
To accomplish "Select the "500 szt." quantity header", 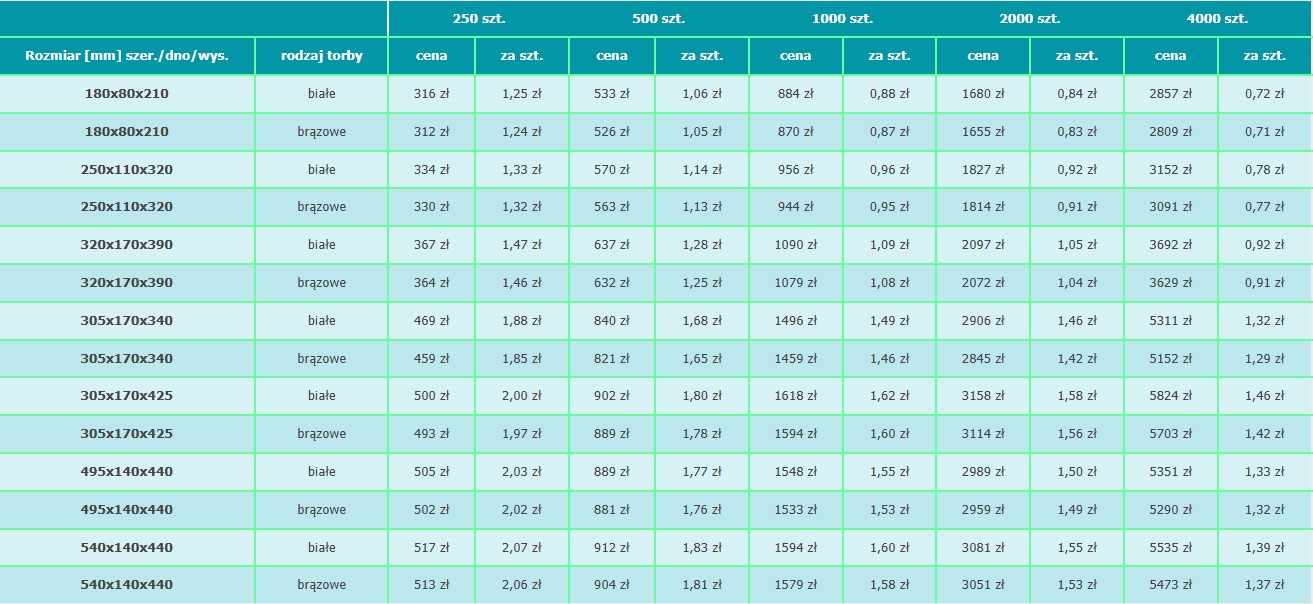I will click(659, 19).
